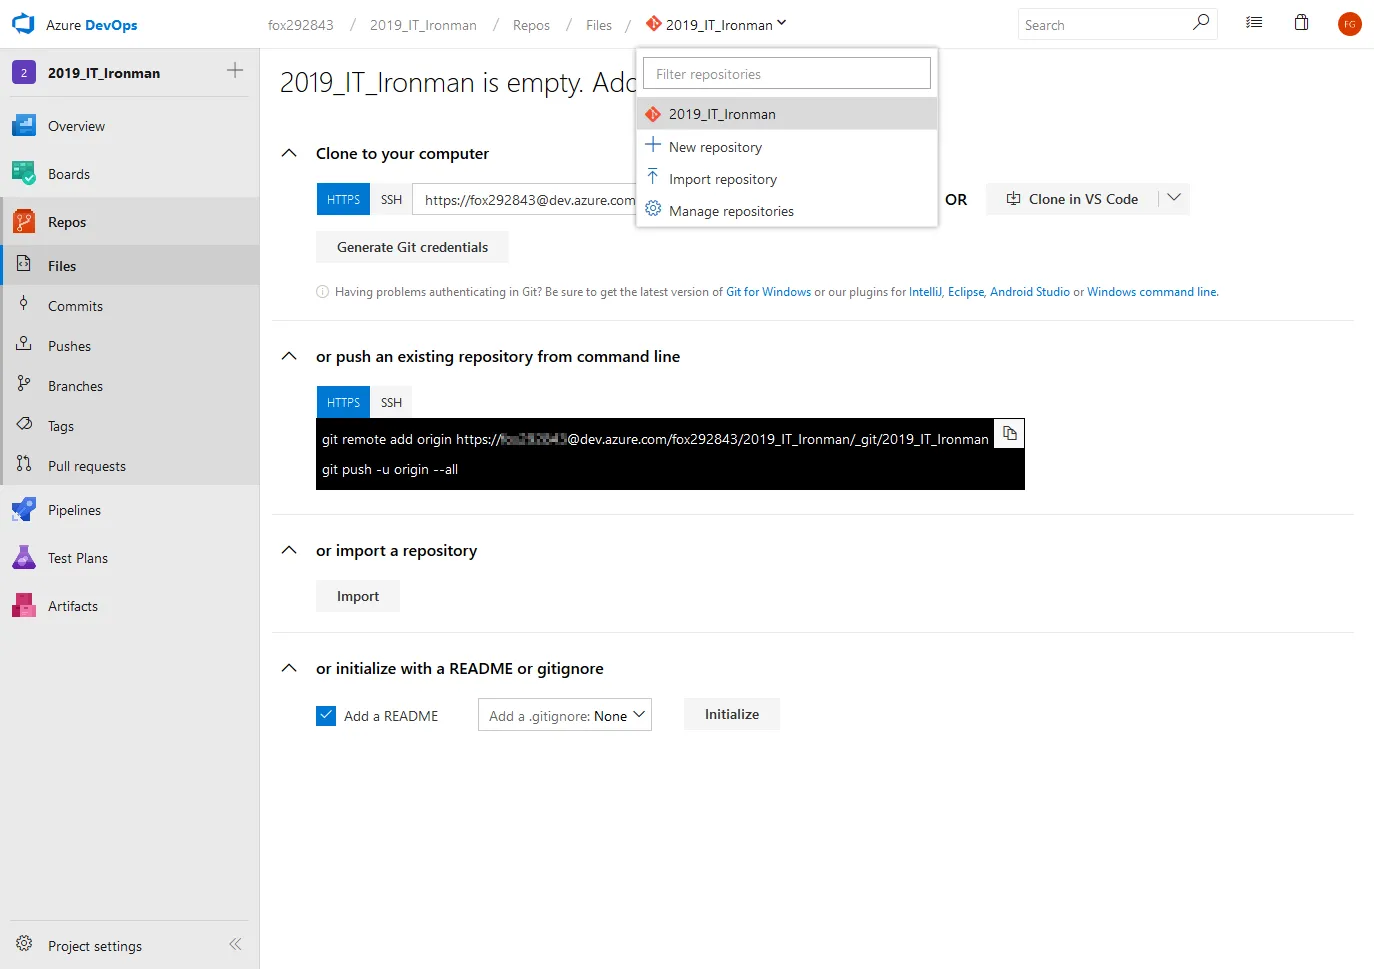1374x969 pixels.
Task: Switch clone URL to SSH
Action: point(391,200)
